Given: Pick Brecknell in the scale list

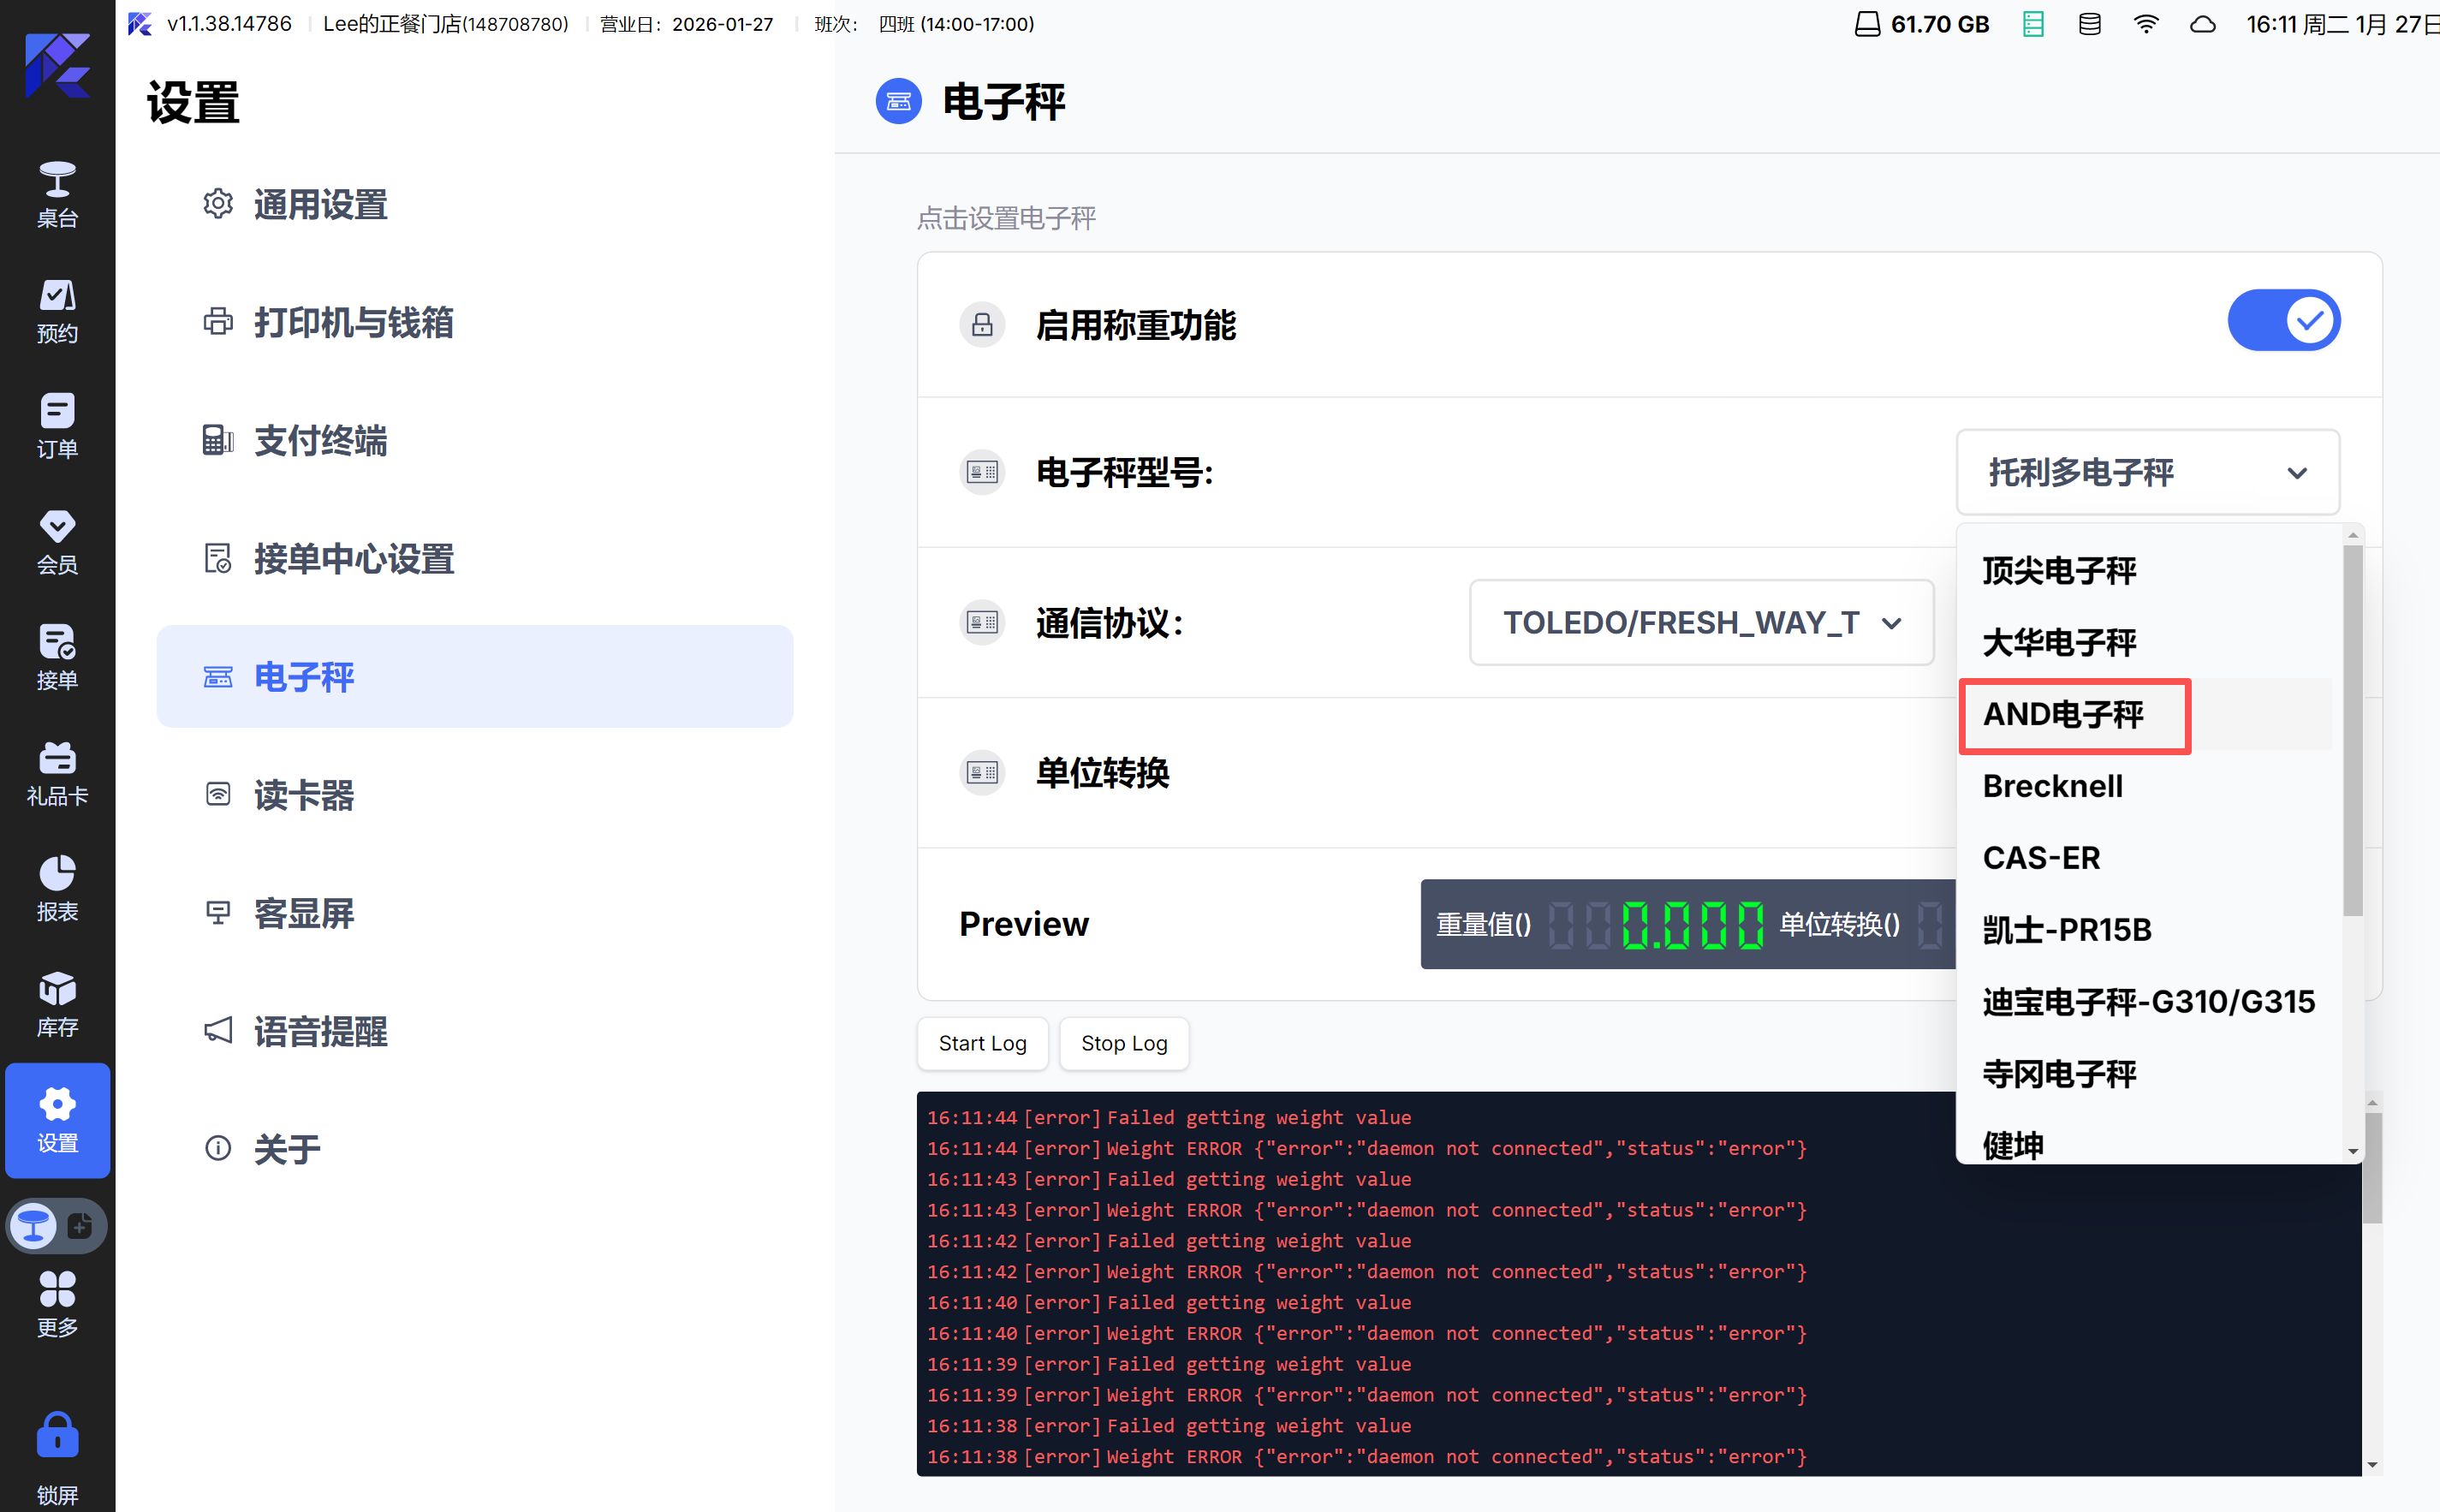Looking at the screenshot, I should 2052,786.
